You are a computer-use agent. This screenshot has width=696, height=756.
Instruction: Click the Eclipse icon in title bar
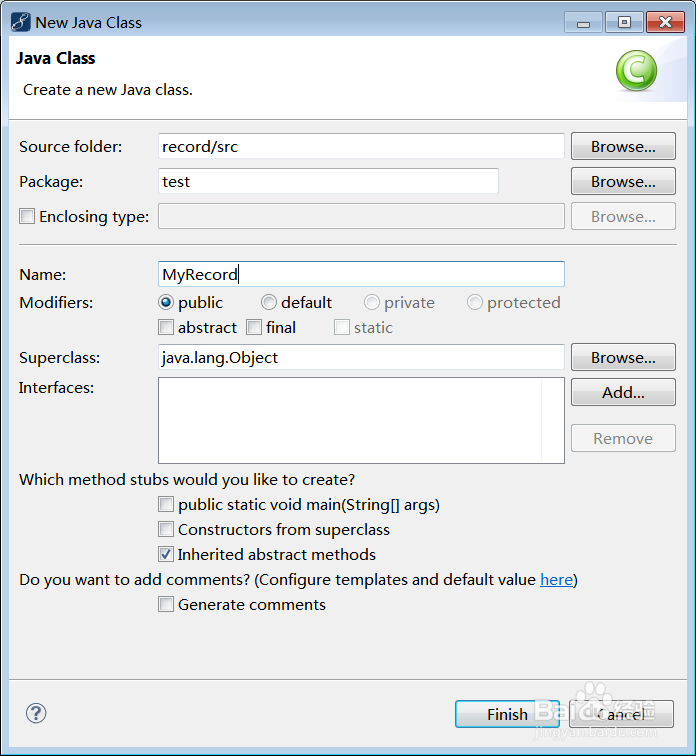(x=20, y=22)
